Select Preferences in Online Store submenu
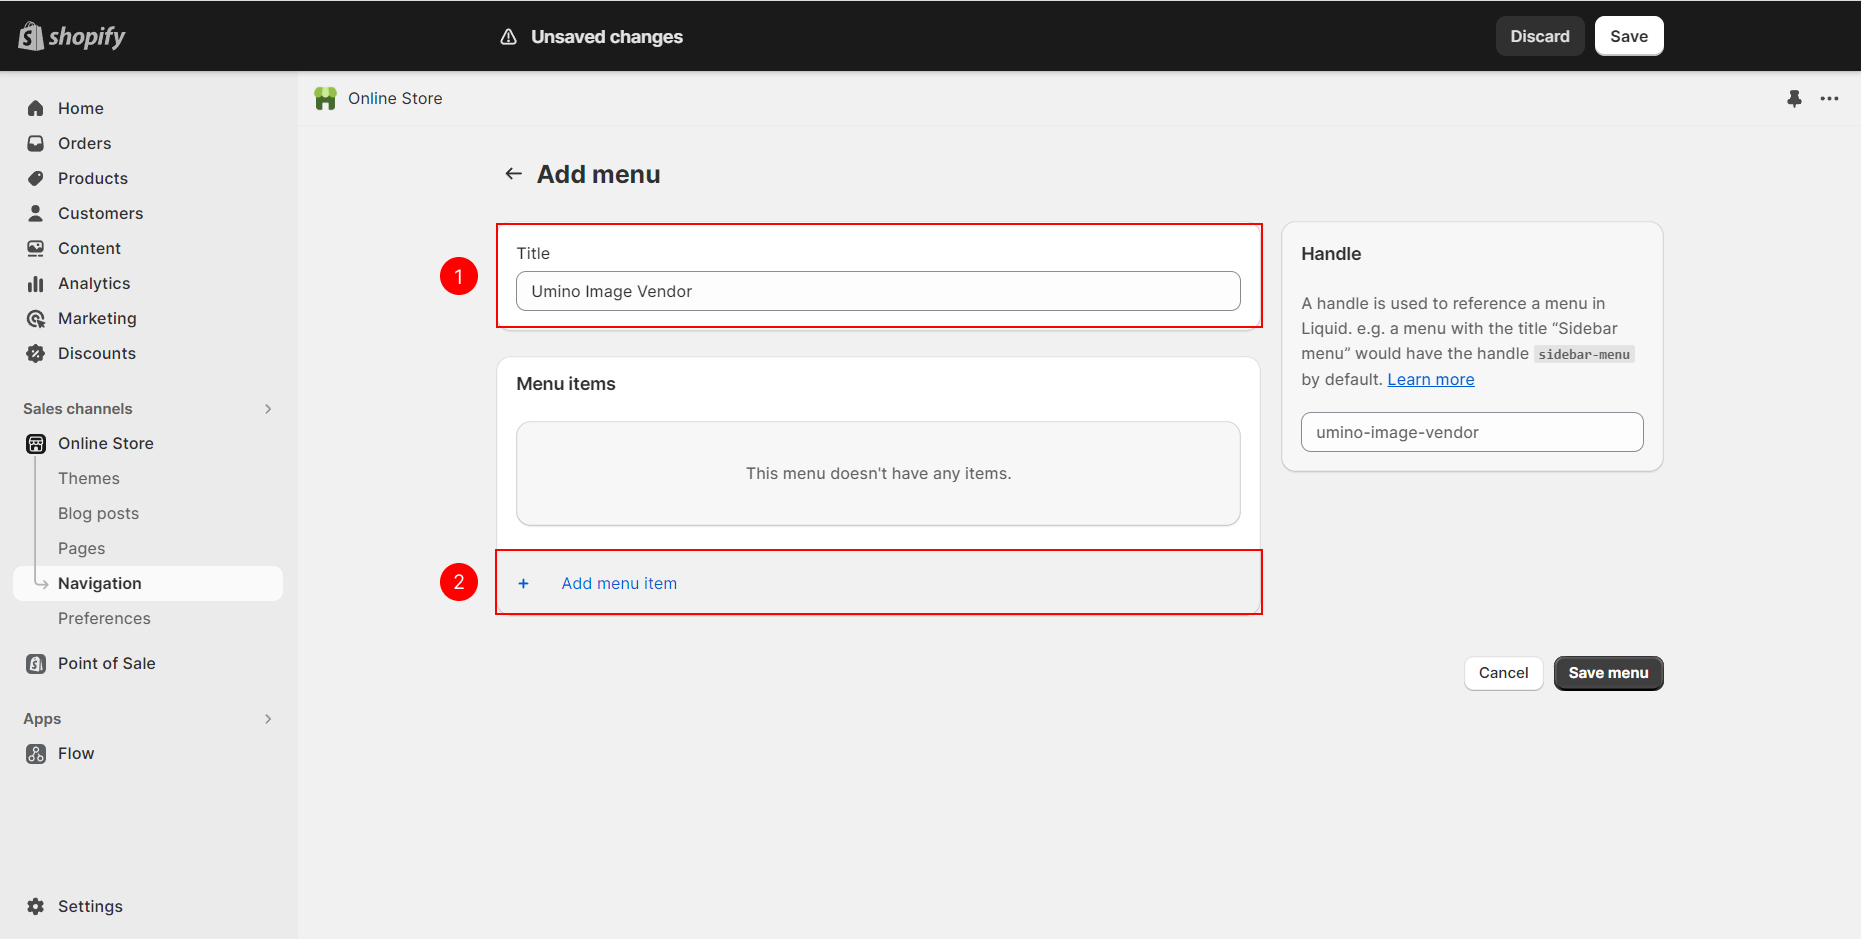The image size is (1861, 939). point(104,618)
